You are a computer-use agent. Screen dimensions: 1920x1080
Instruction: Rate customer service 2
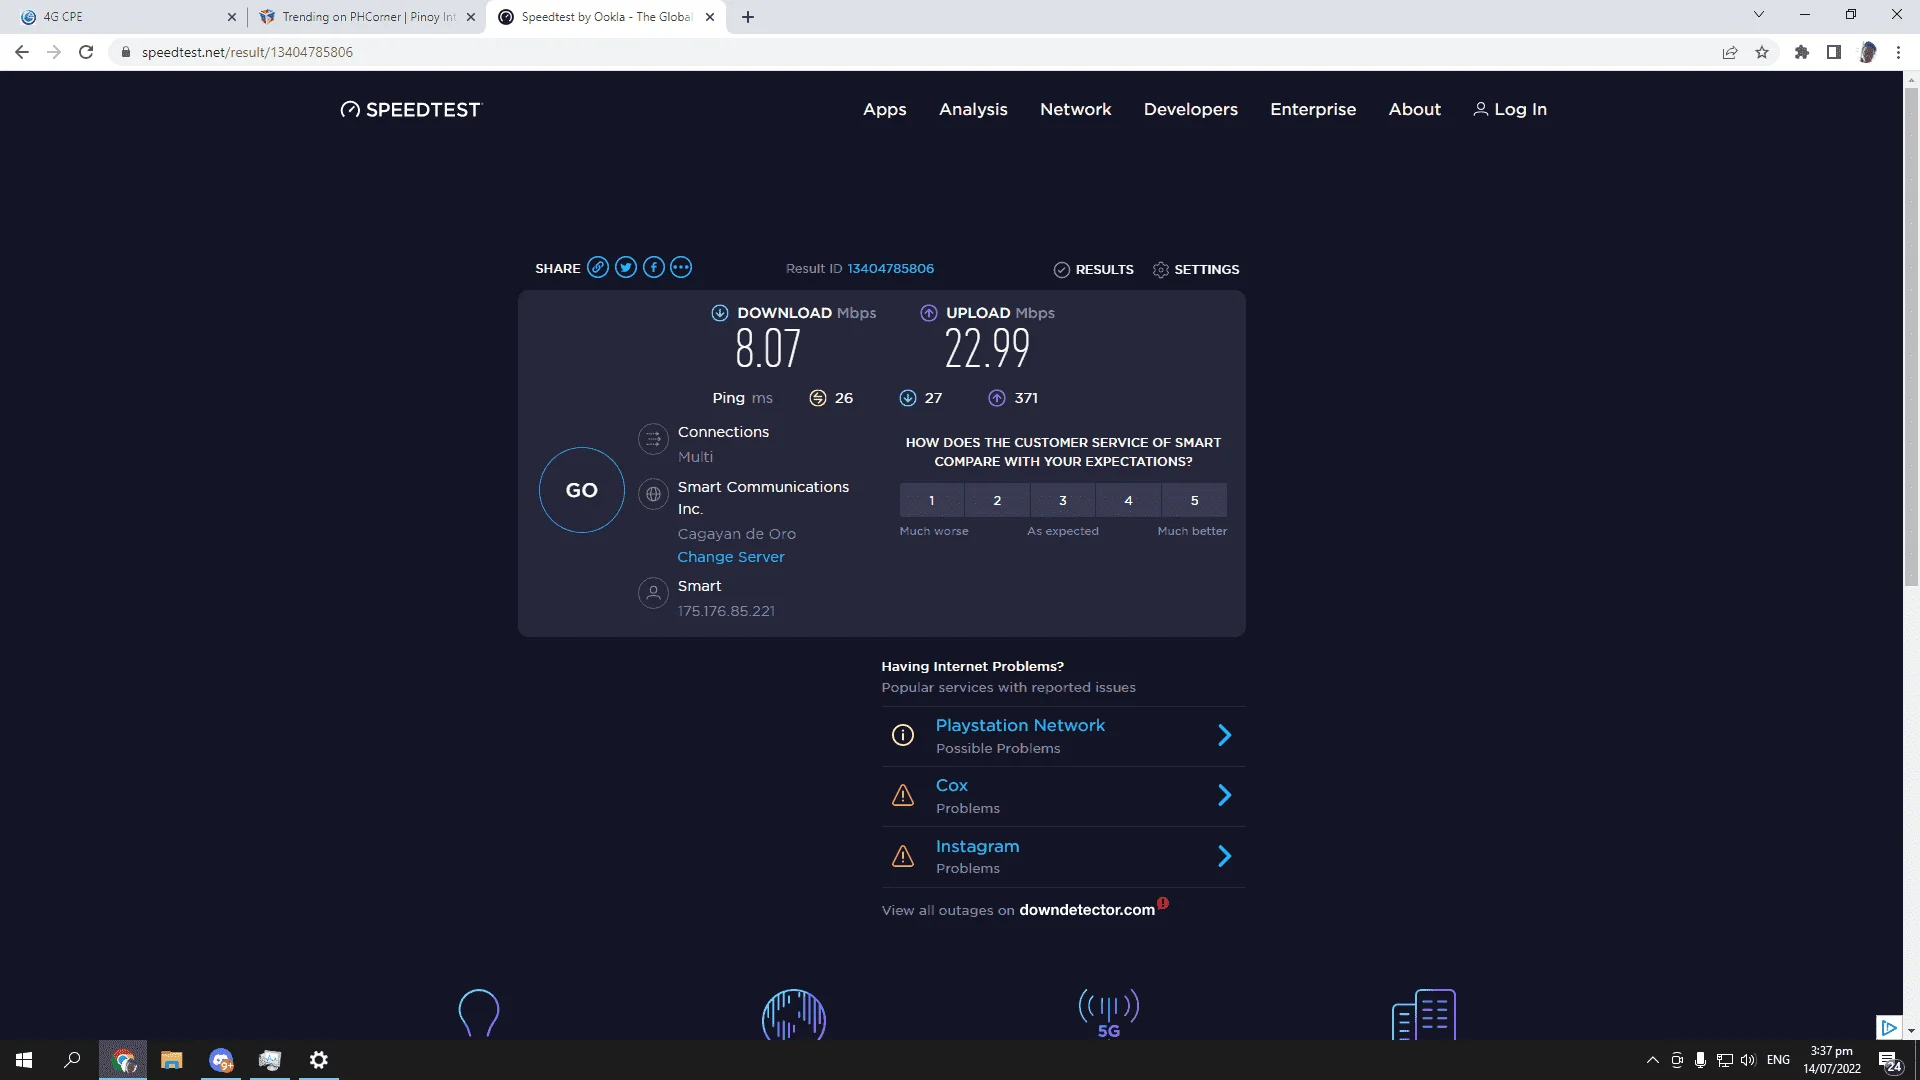997,500
